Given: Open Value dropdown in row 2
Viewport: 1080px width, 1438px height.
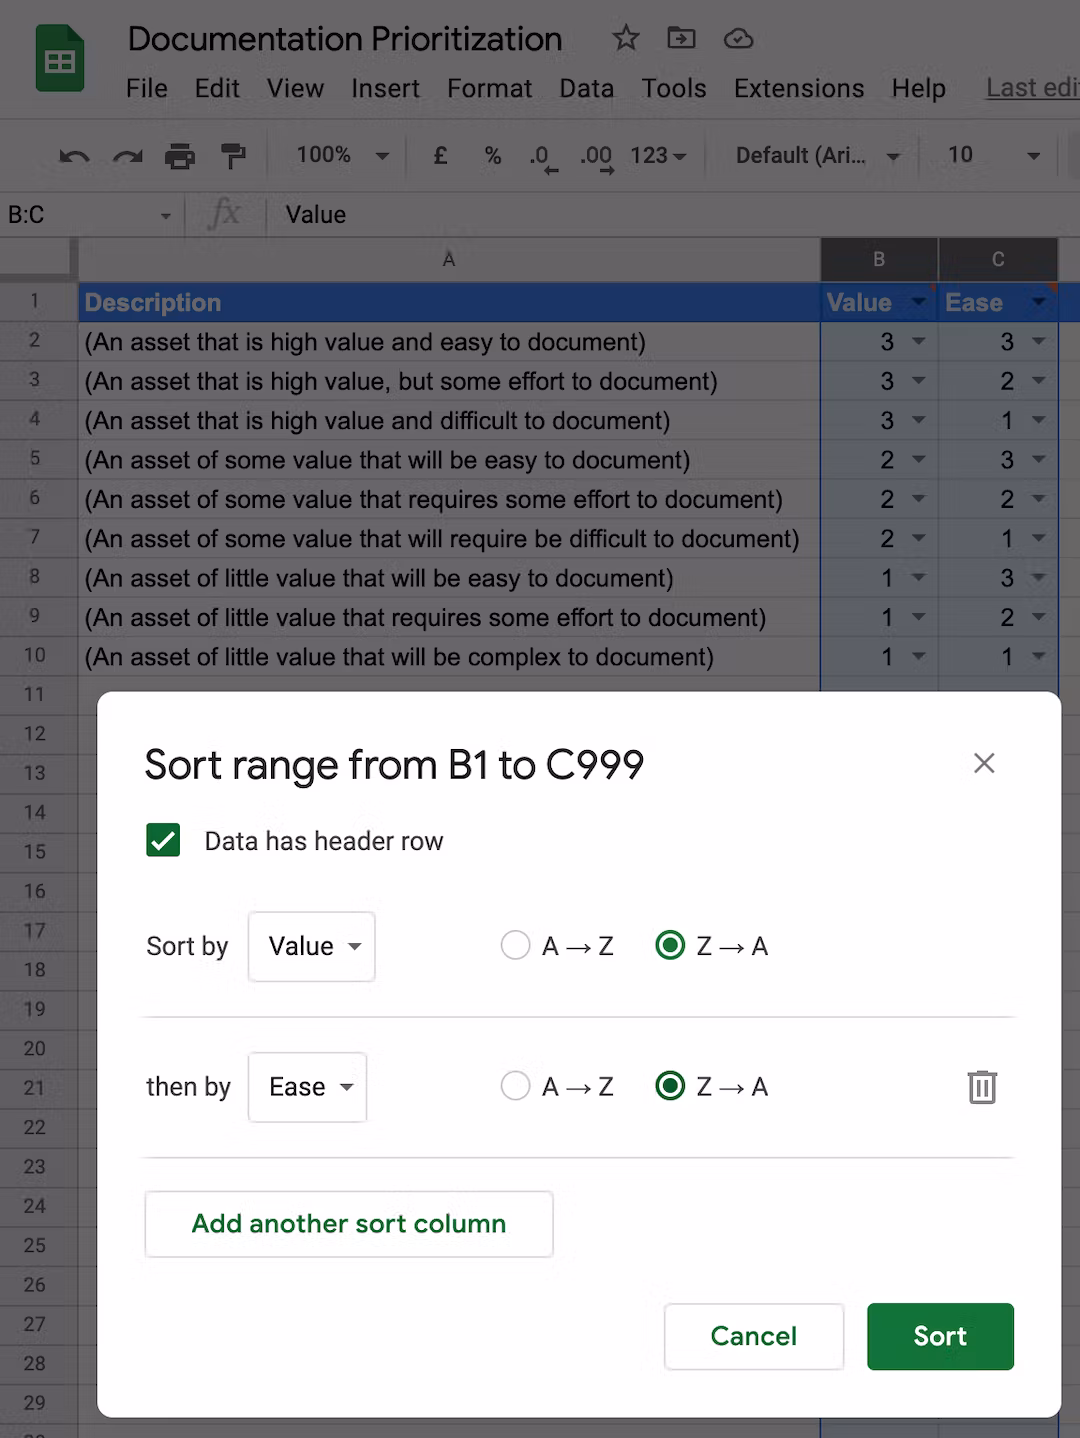Looking at the screenshot, I should (918, 341).
